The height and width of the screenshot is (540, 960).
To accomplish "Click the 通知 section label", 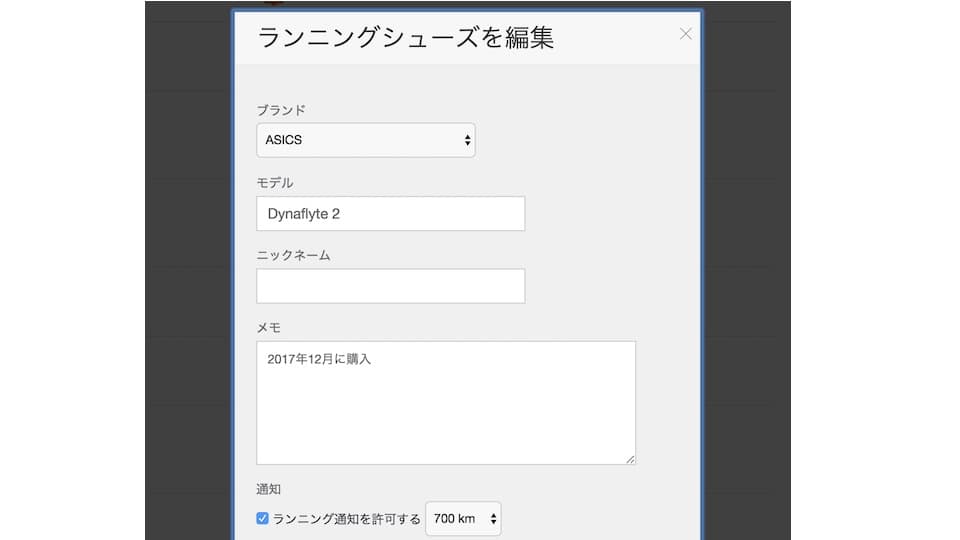I will point(268,489).
